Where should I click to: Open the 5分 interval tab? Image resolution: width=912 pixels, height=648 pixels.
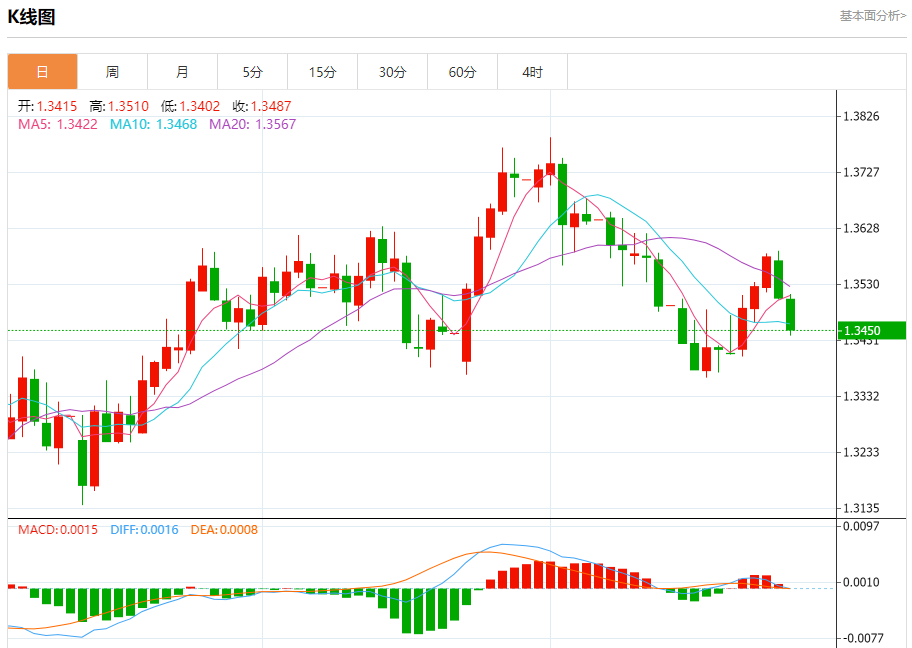click(x=252, y=72)
